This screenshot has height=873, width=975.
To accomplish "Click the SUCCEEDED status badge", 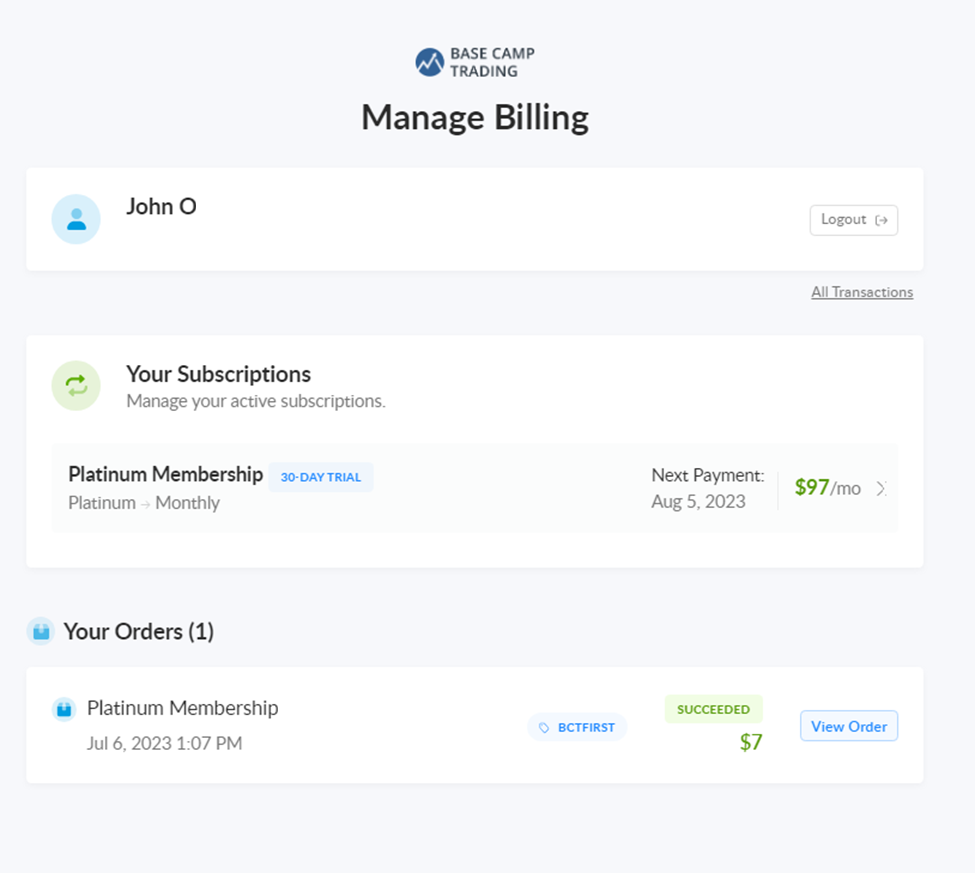I will click(713, 709).
